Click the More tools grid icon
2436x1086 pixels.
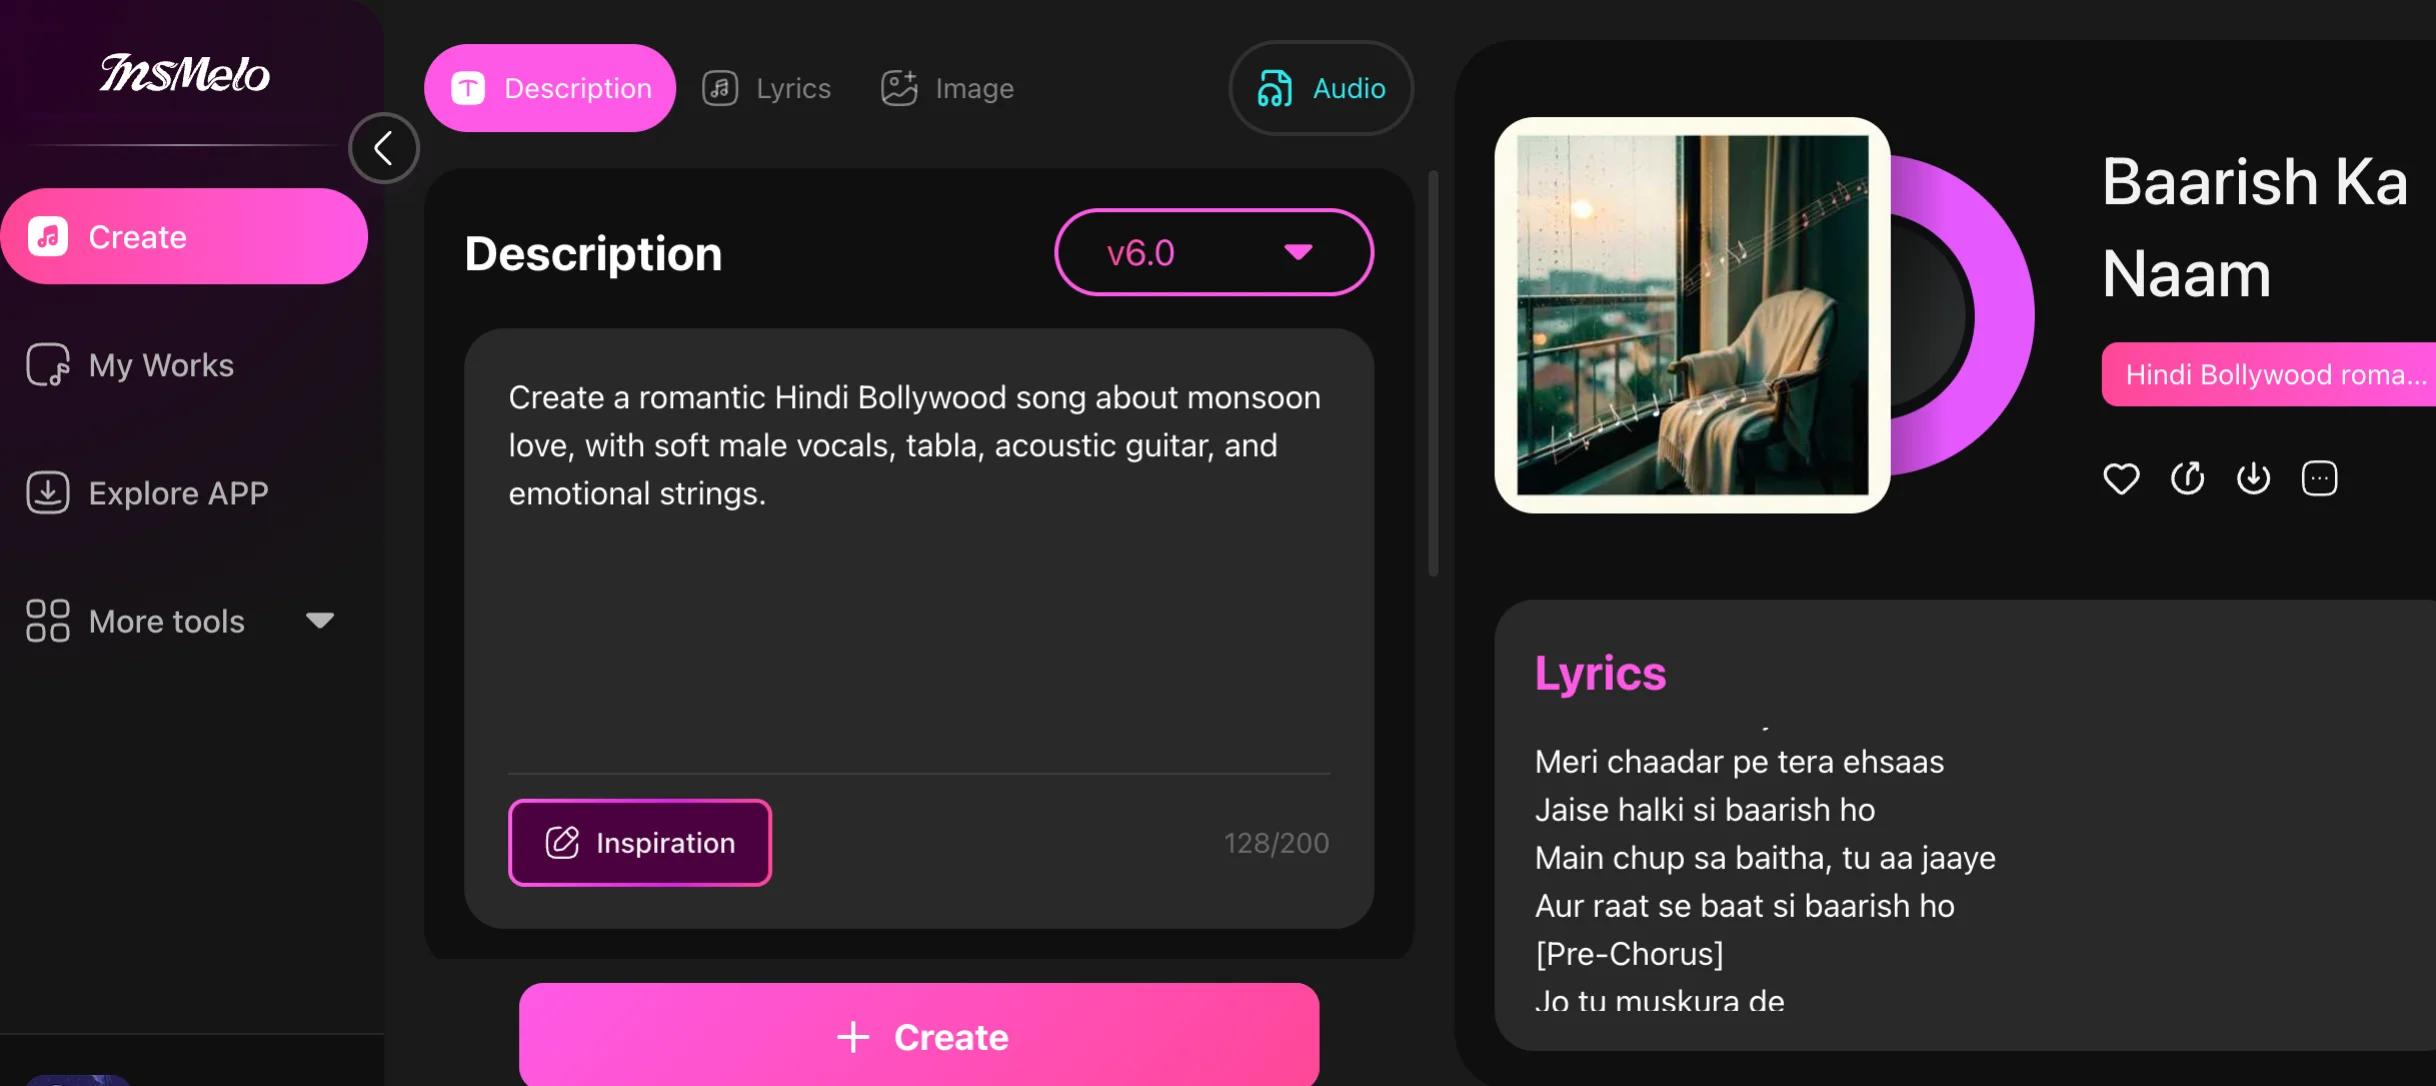pyautogui.click(x=47, y=621)
